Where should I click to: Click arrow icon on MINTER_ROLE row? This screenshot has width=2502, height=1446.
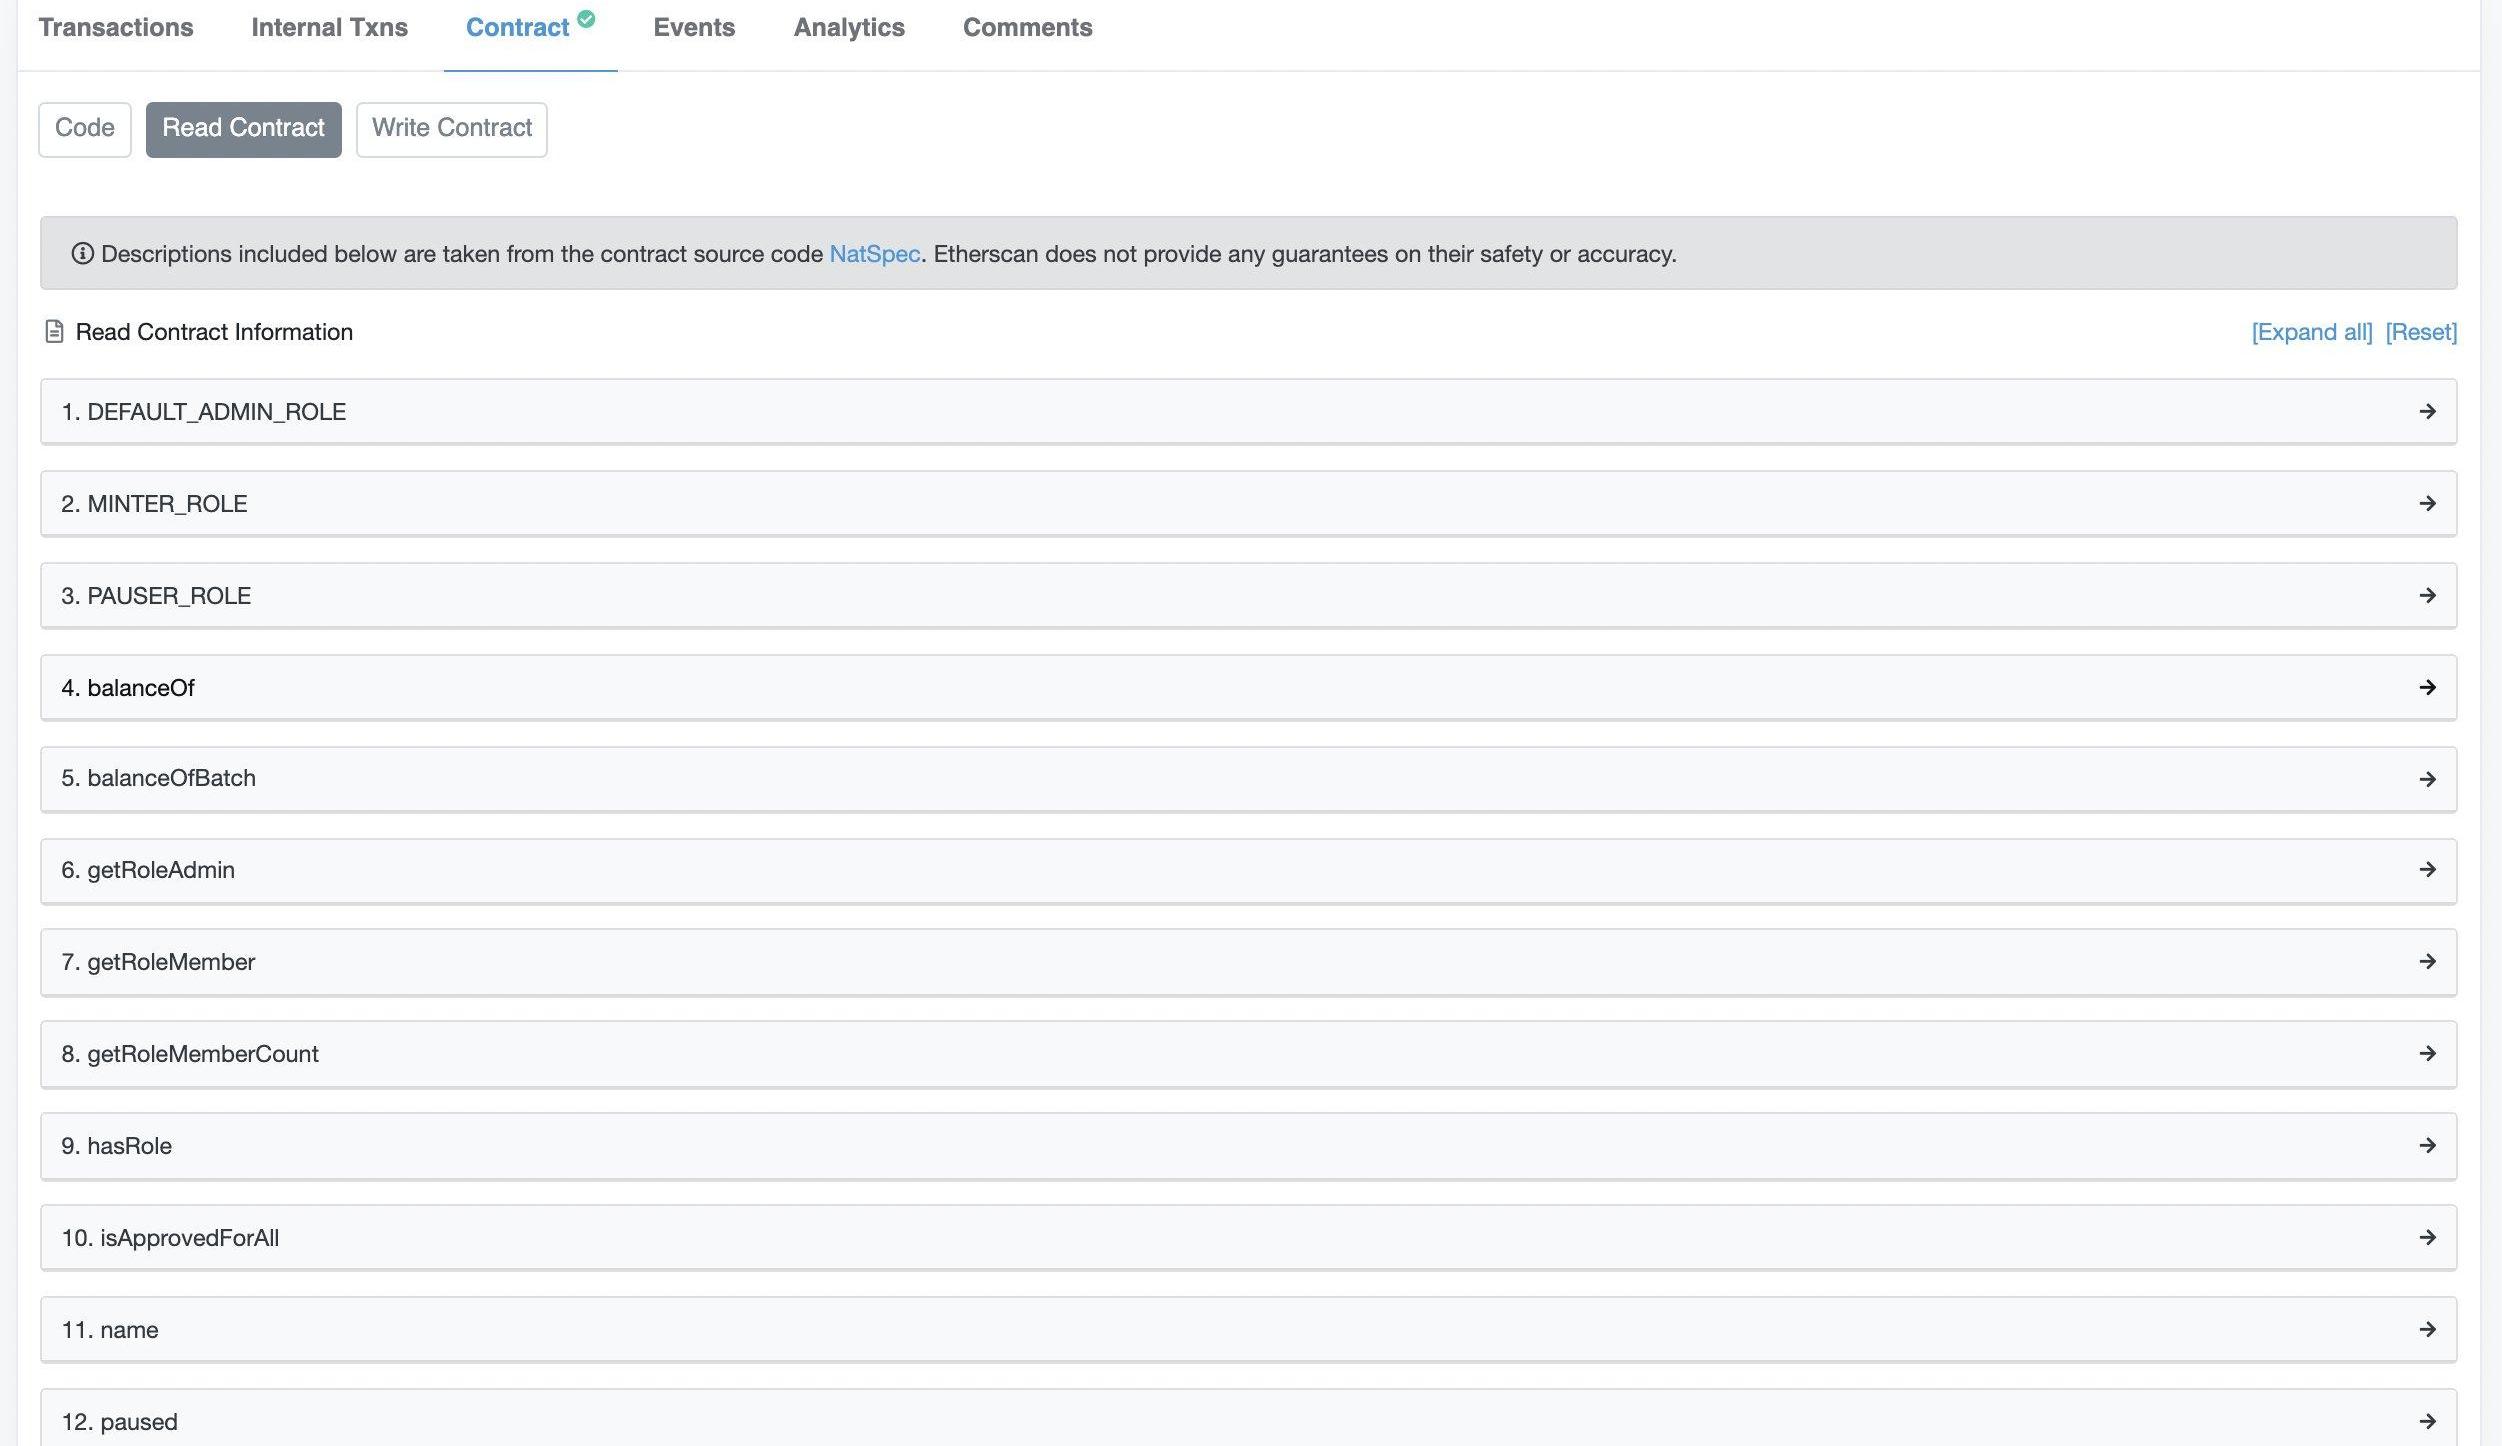click(x=2426, y=504)
